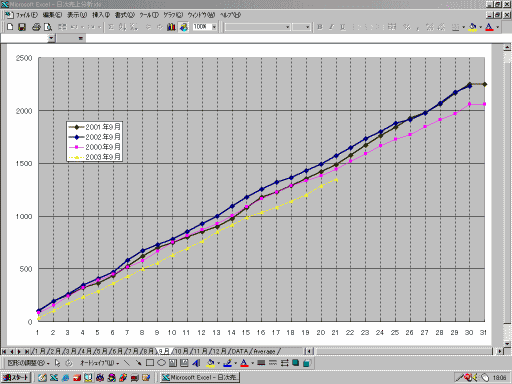Image resolution: width=512 pixels, height=384 pixels.
Task: Open the 表示 (View) menu
Action: [x=77, y=15]
